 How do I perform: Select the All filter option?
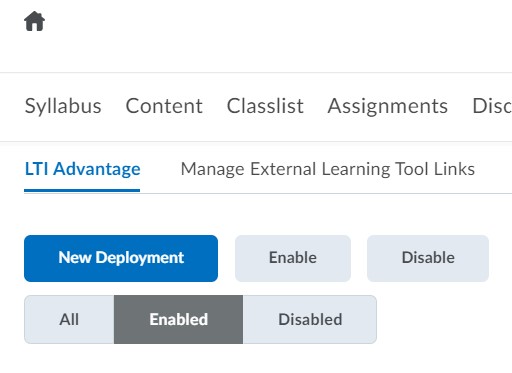69,319
